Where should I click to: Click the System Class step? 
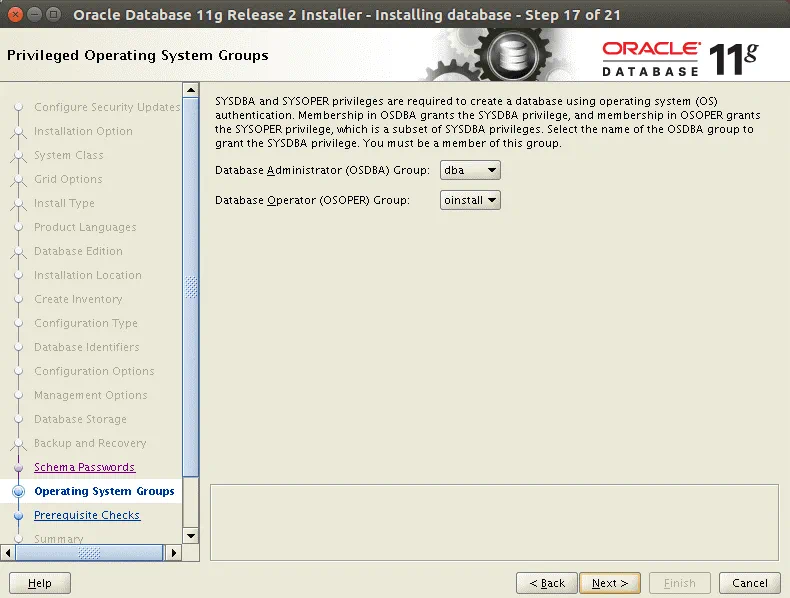click(69, 155)
